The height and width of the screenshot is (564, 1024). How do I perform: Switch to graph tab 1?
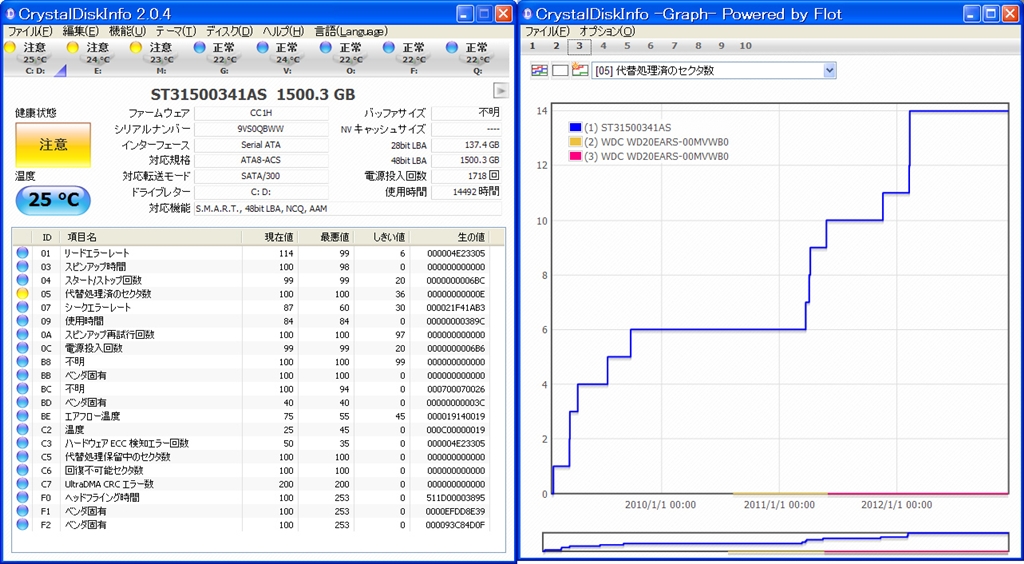[x=532, y=46]
